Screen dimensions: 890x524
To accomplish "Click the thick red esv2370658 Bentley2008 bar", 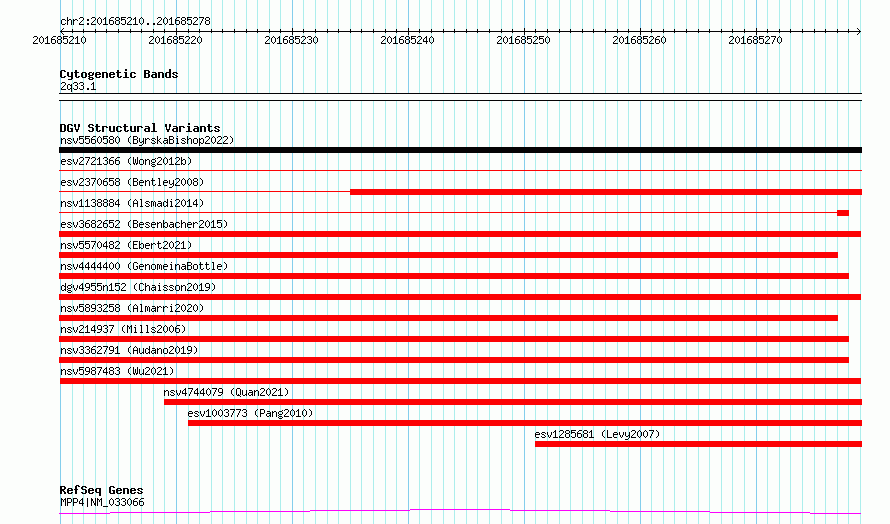I will pos(606,192).
